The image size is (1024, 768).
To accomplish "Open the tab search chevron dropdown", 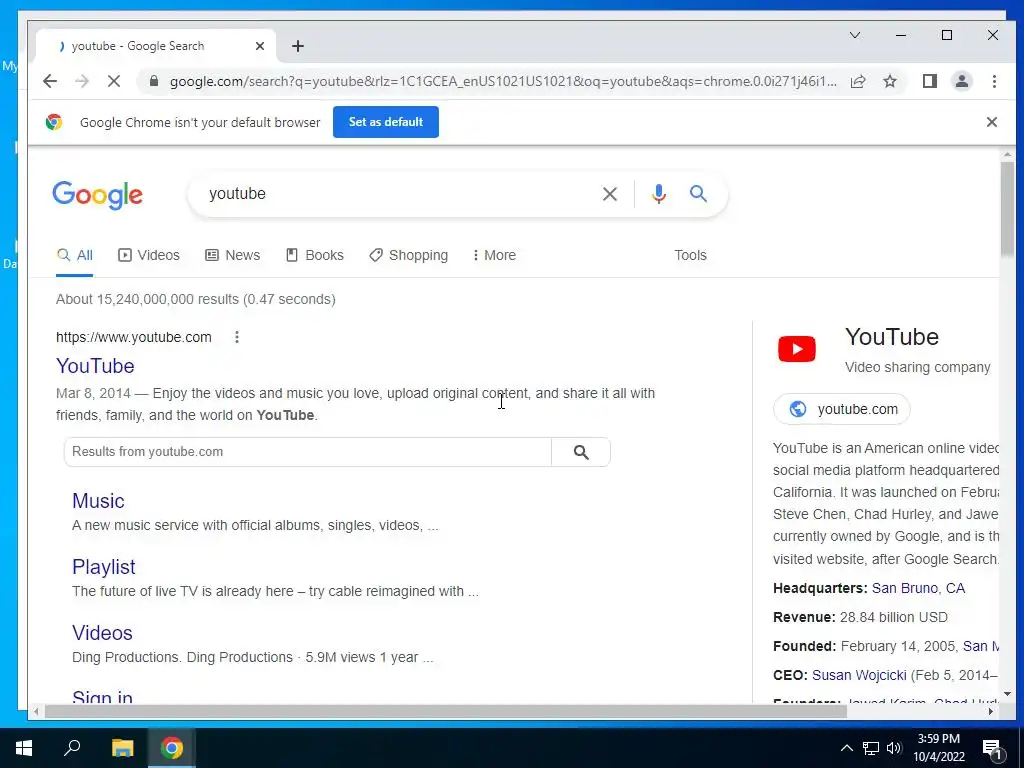I will (x=854, y=35).
